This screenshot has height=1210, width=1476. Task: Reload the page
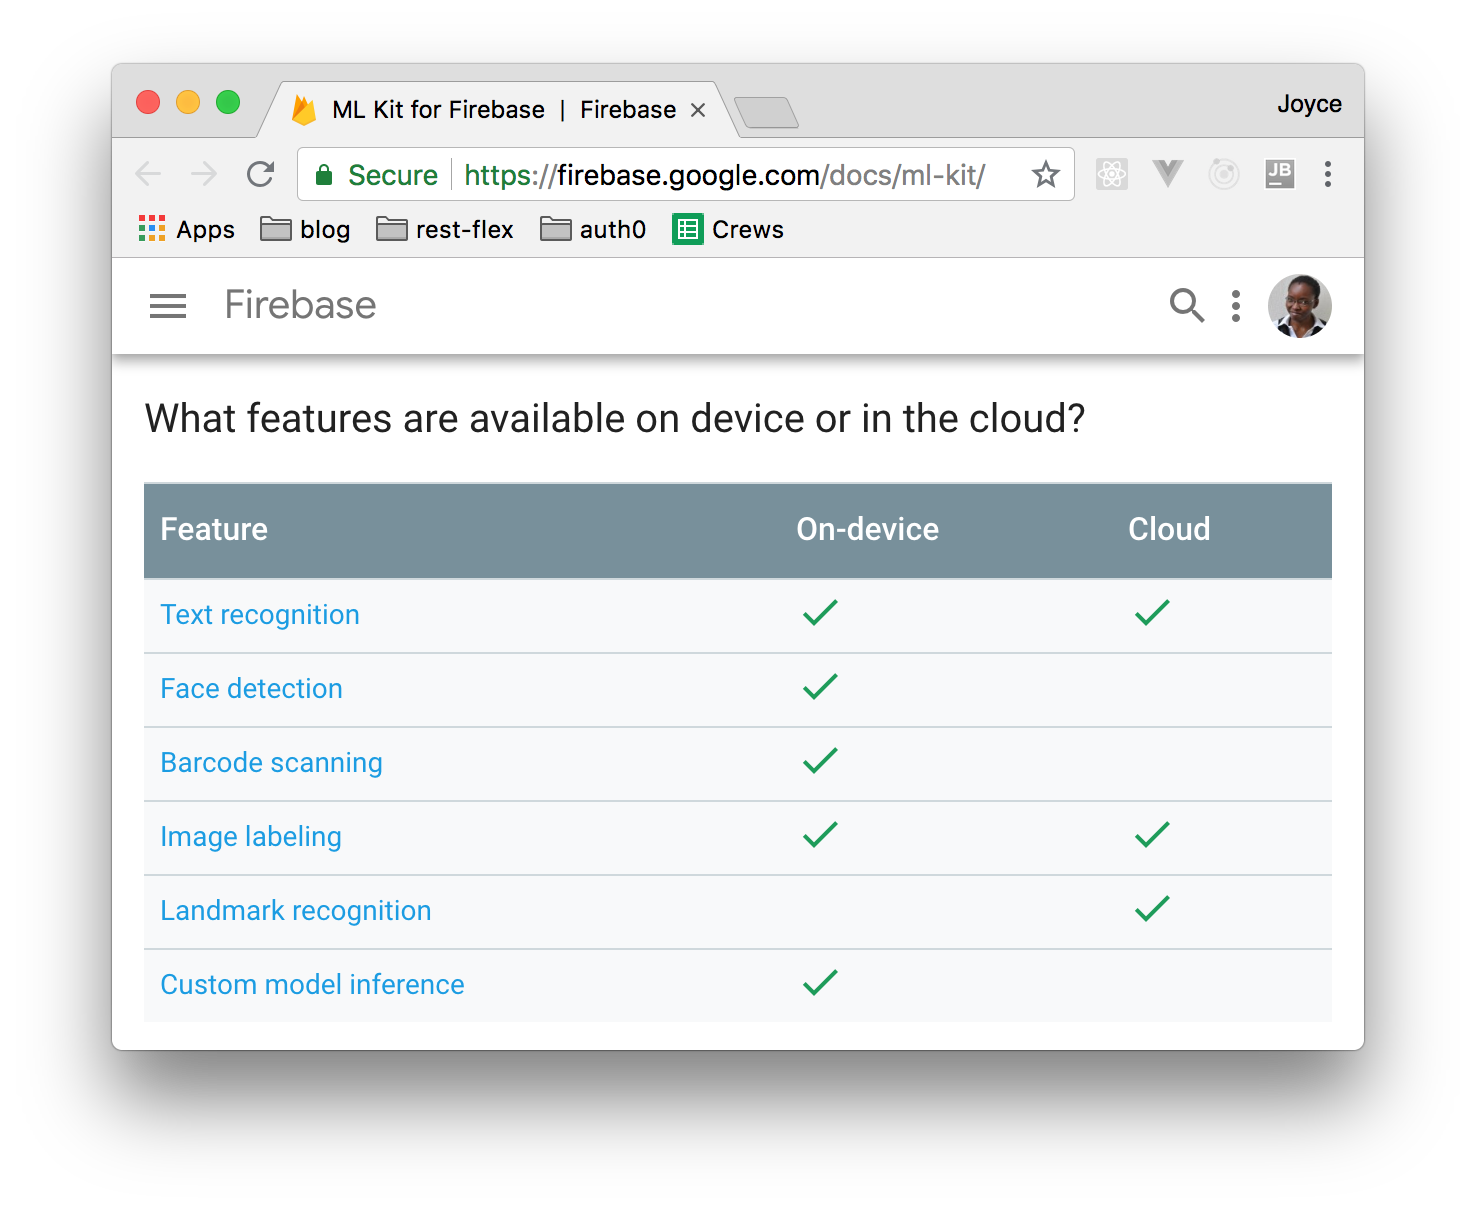click(261, 174)
